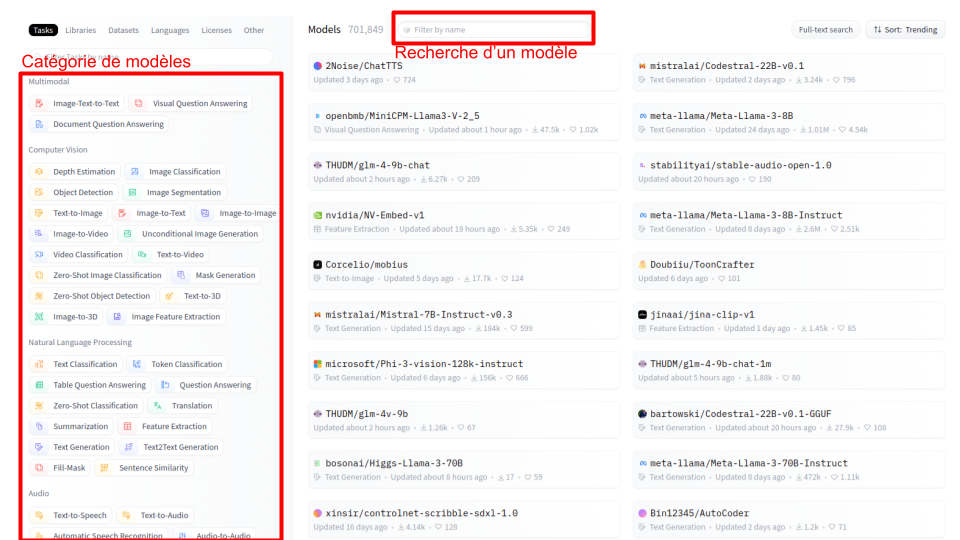
Task: Toggle the Image Classification task filter
Action: tap(175, 172)
